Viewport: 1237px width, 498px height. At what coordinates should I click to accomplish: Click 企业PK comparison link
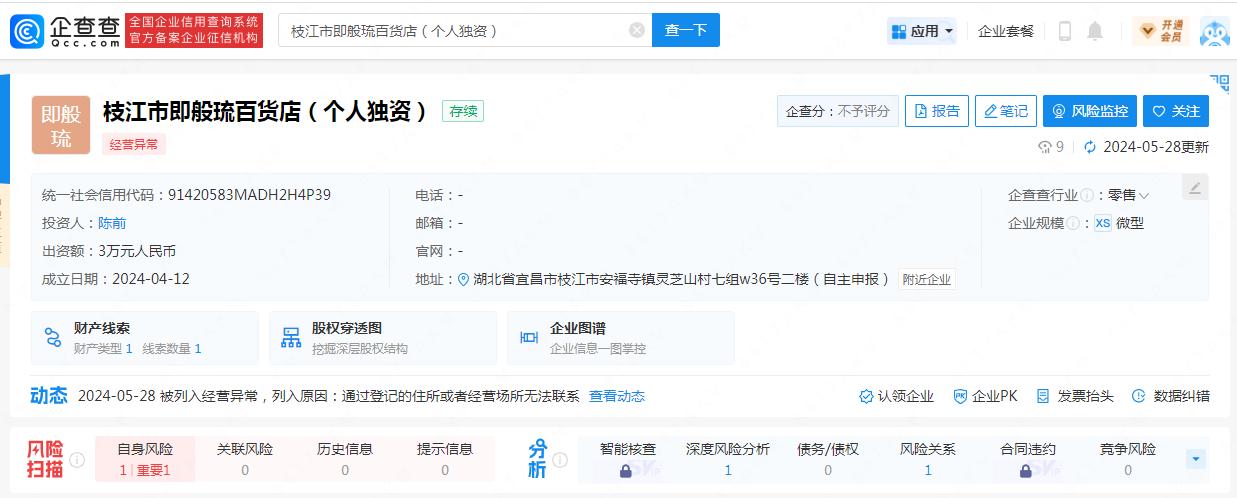coord(985,396)
